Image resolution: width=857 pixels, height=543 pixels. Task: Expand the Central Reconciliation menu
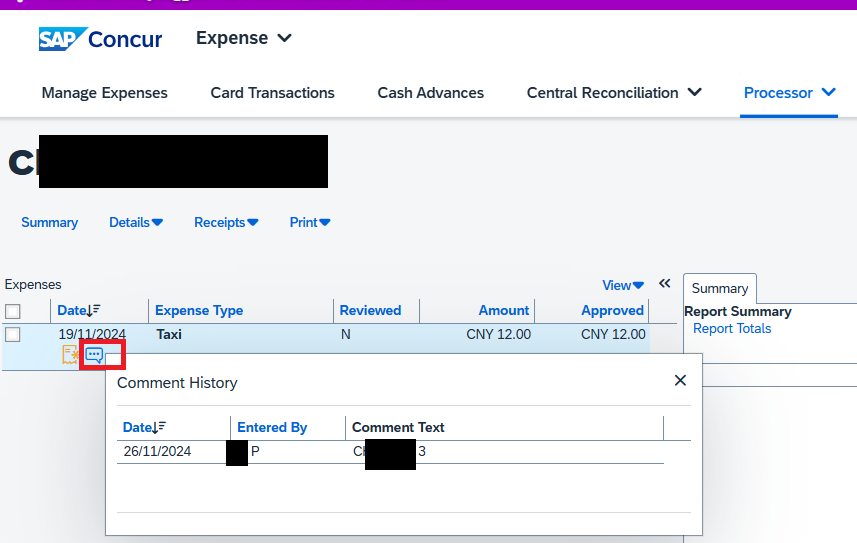click(x=614, y=93)
